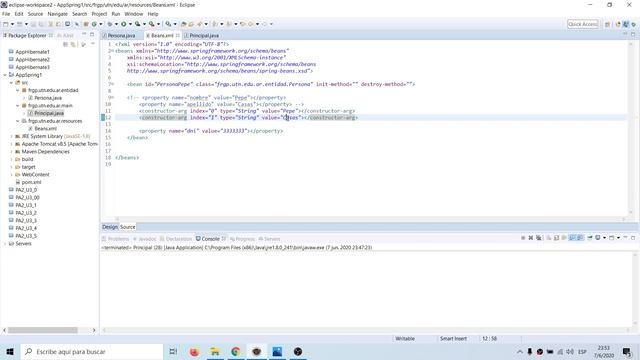This screenshot has height=360, width=640.
Task: Open the Window menu
Action: tap(133, 14)
